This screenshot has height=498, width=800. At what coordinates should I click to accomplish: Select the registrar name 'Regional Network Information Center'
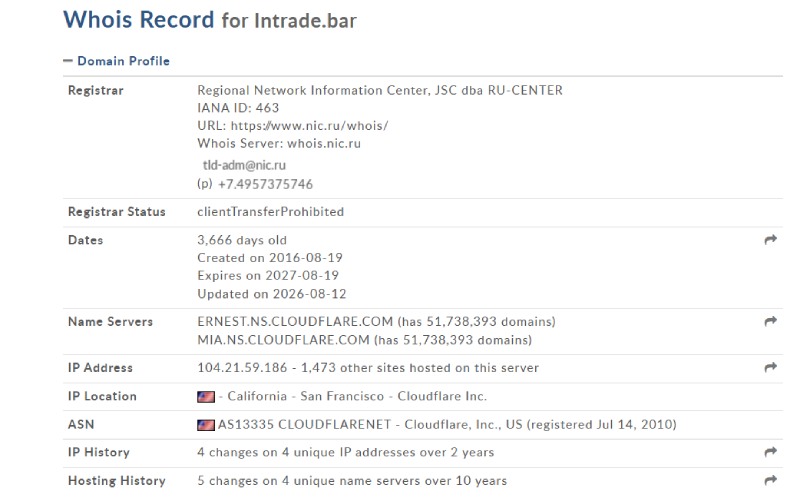pos(314,90)
